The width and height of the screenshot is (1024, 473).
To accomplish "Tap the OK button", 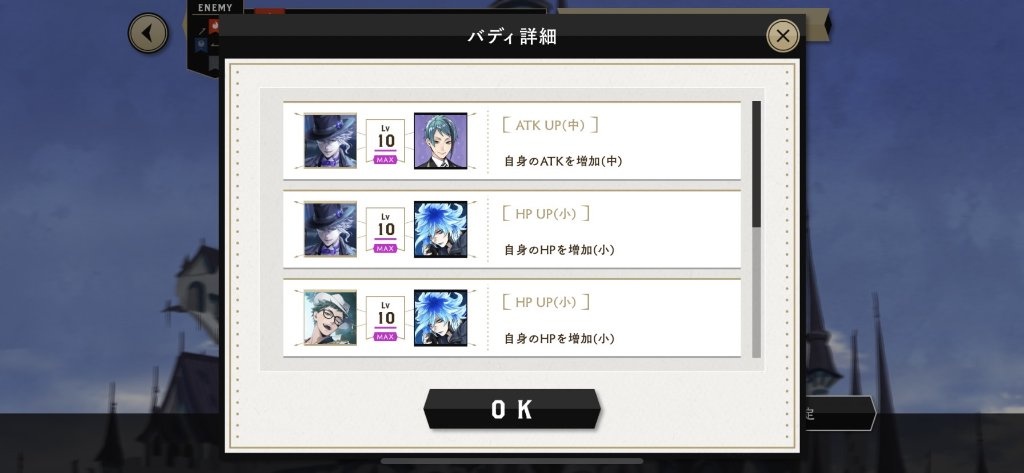I will (x=512, y=410).
